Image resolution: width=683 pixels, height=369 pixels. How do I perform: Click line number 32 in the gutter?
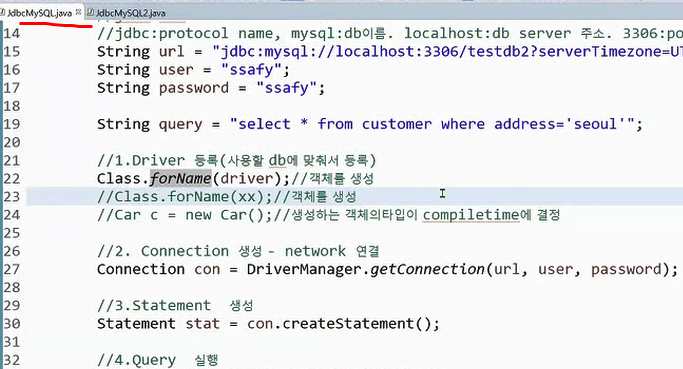pyautogui.click(x=12, y=360)
